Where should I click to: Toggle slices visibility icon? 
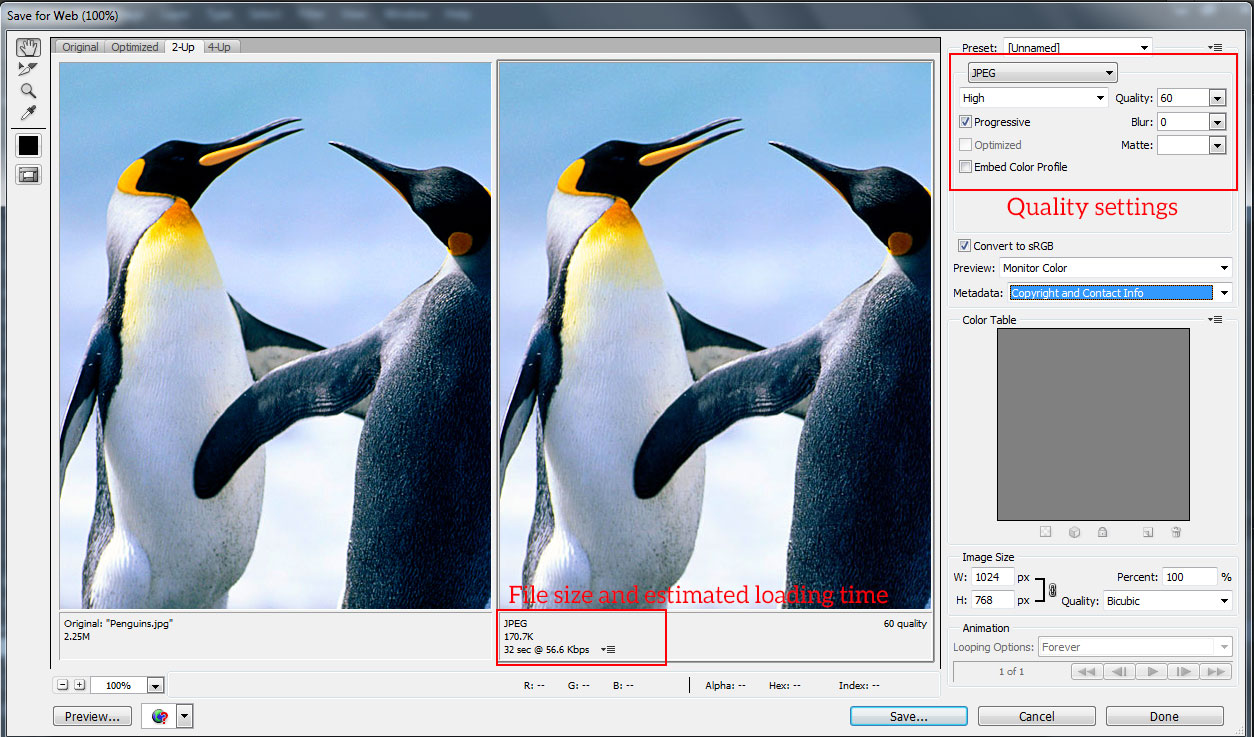(28, 175)
